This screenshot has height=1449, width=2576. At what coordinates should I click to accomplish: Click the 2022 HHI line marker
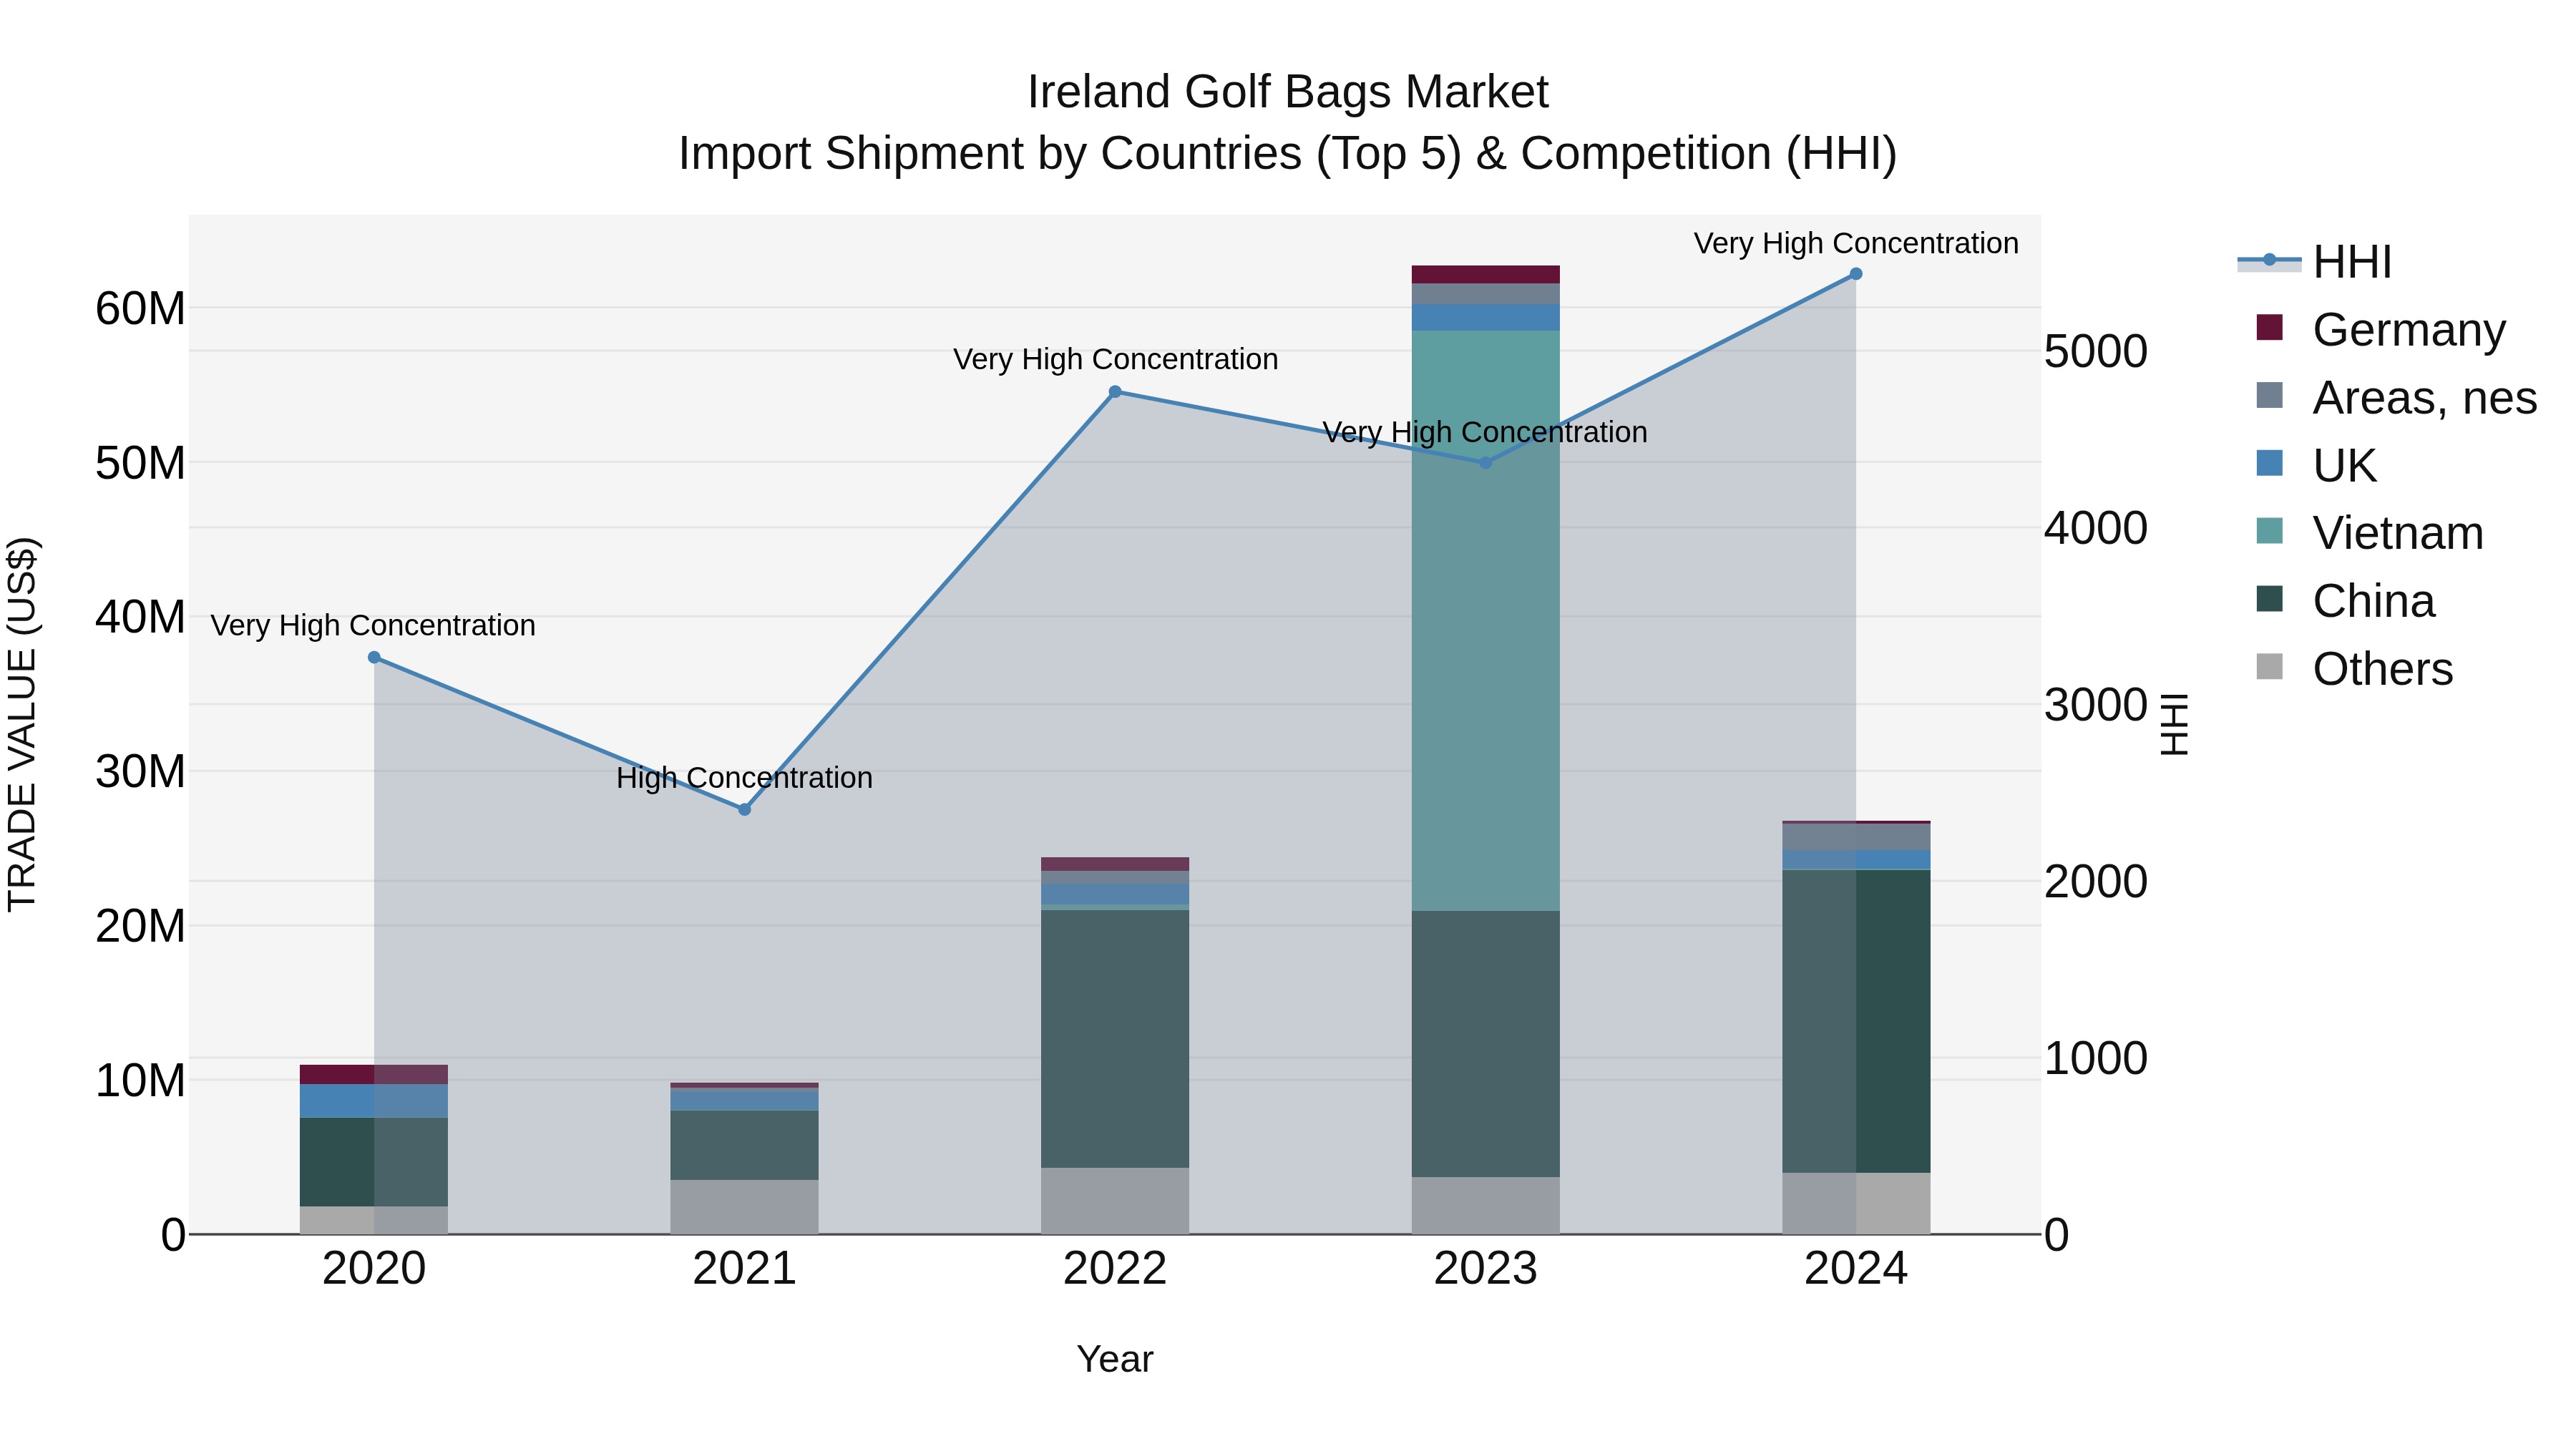point(1115,391)
